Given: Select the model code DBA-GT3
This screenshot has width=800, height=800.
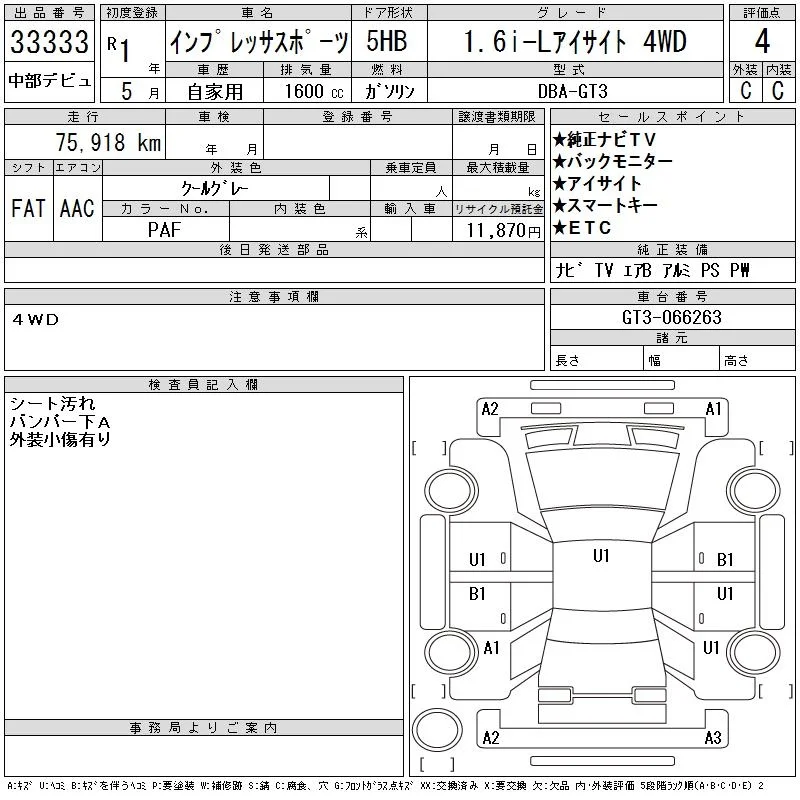Looking at the screenshot, I should point(573,91).
